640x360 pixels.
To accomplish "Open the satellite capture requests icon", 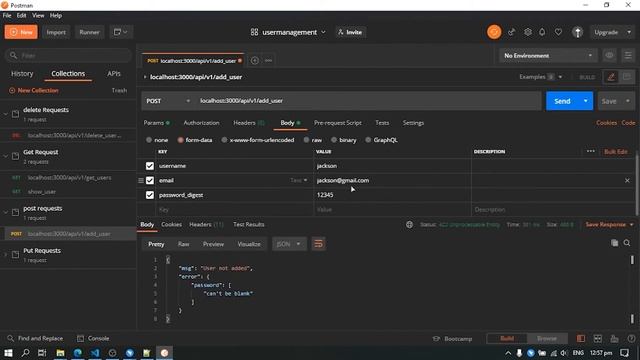I will coord(511,32).
